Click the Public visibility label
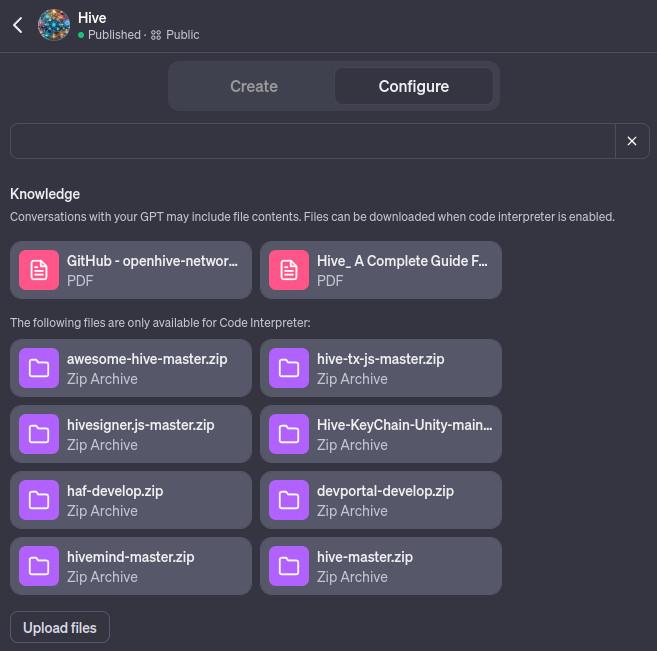The image size is (657, 651). [183, 35]
